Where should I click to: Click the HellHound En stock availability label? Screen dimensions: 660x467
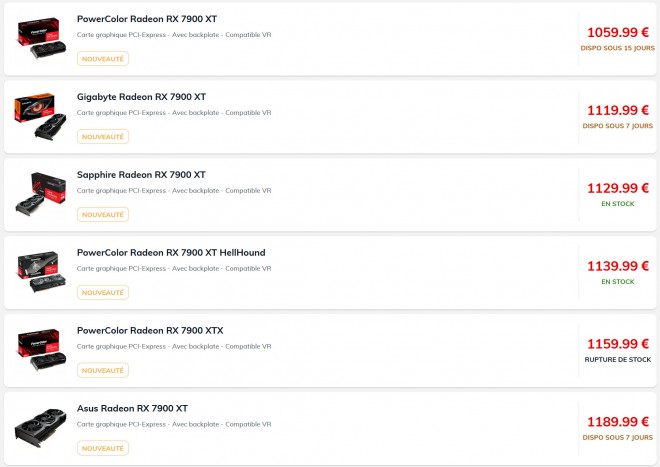click(x=618, y=281)
